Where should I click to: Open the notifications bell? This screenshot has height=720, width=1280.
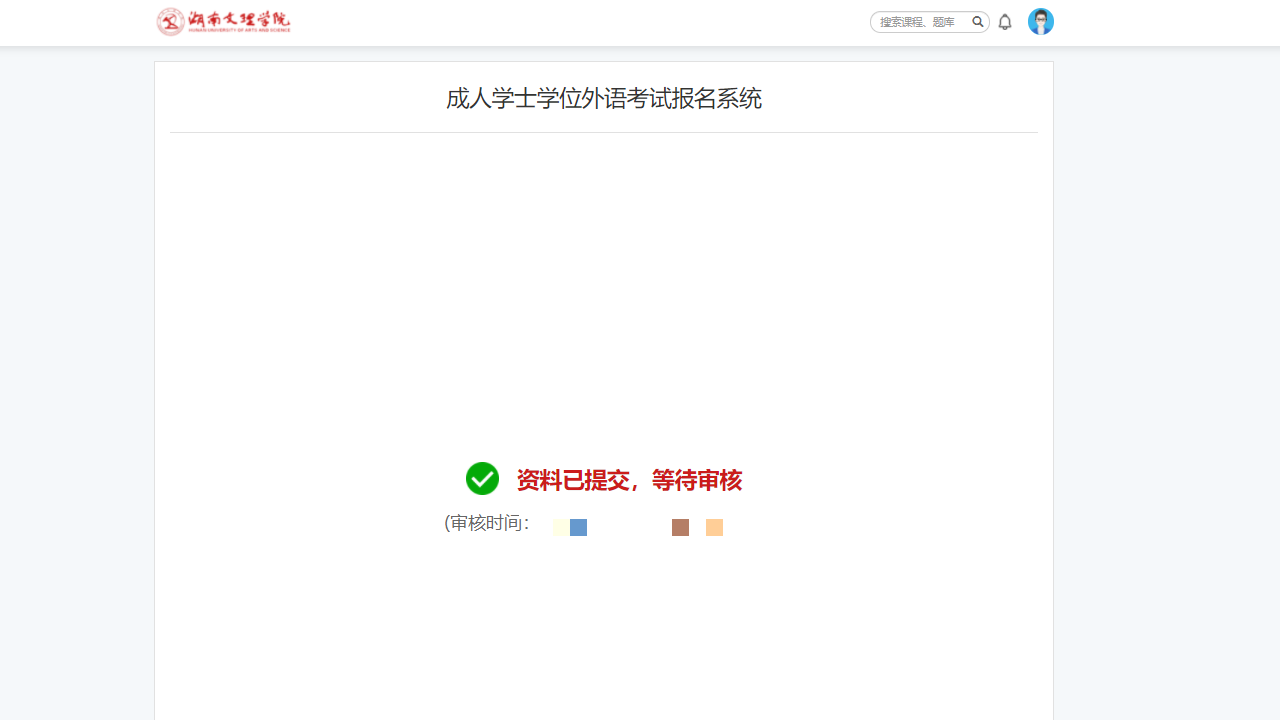pos(1005,22)
